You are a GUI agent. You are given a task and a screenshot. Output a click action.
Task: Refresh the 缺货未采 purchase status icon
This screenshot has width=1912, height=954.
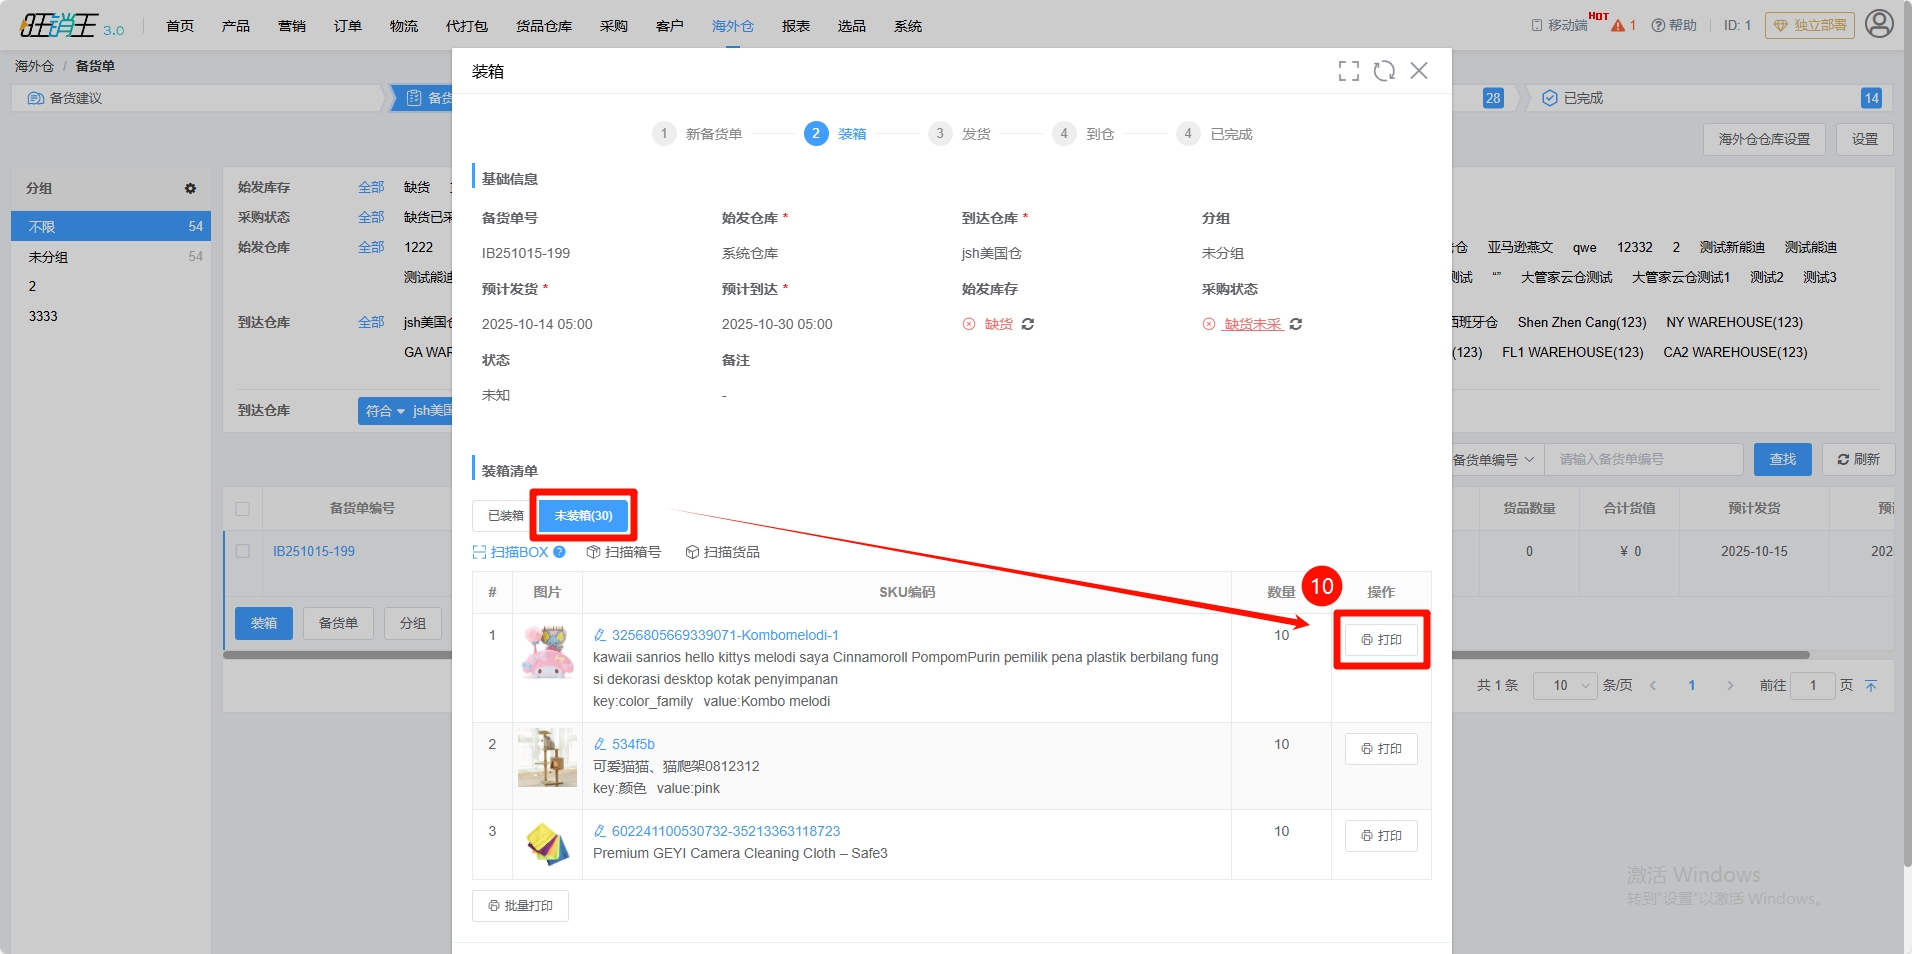click(1296, 324)
